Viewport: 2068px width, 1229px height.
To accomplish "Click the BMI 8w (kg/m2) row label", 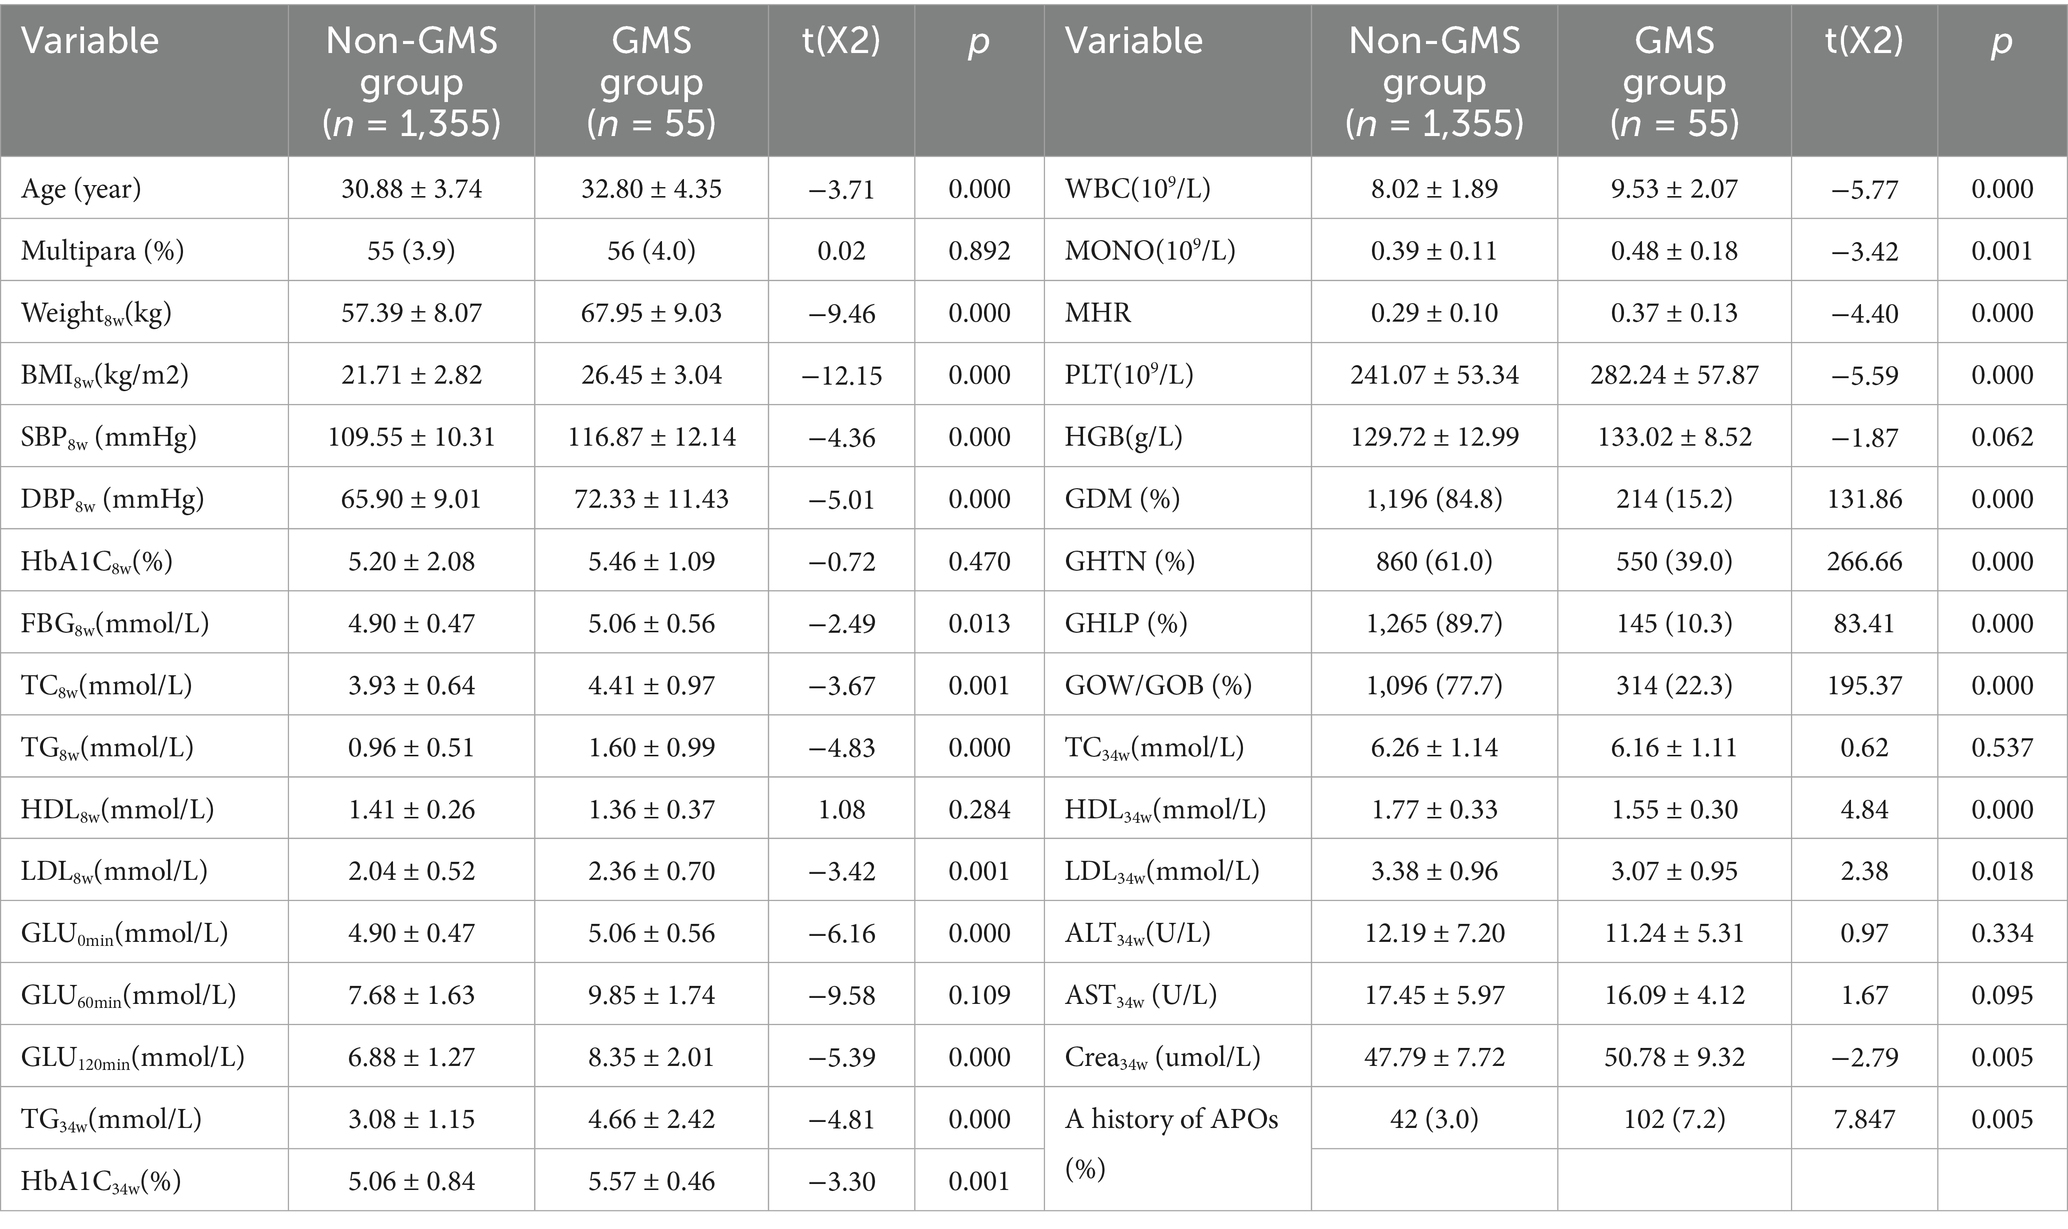I will (x=105, y=375).
